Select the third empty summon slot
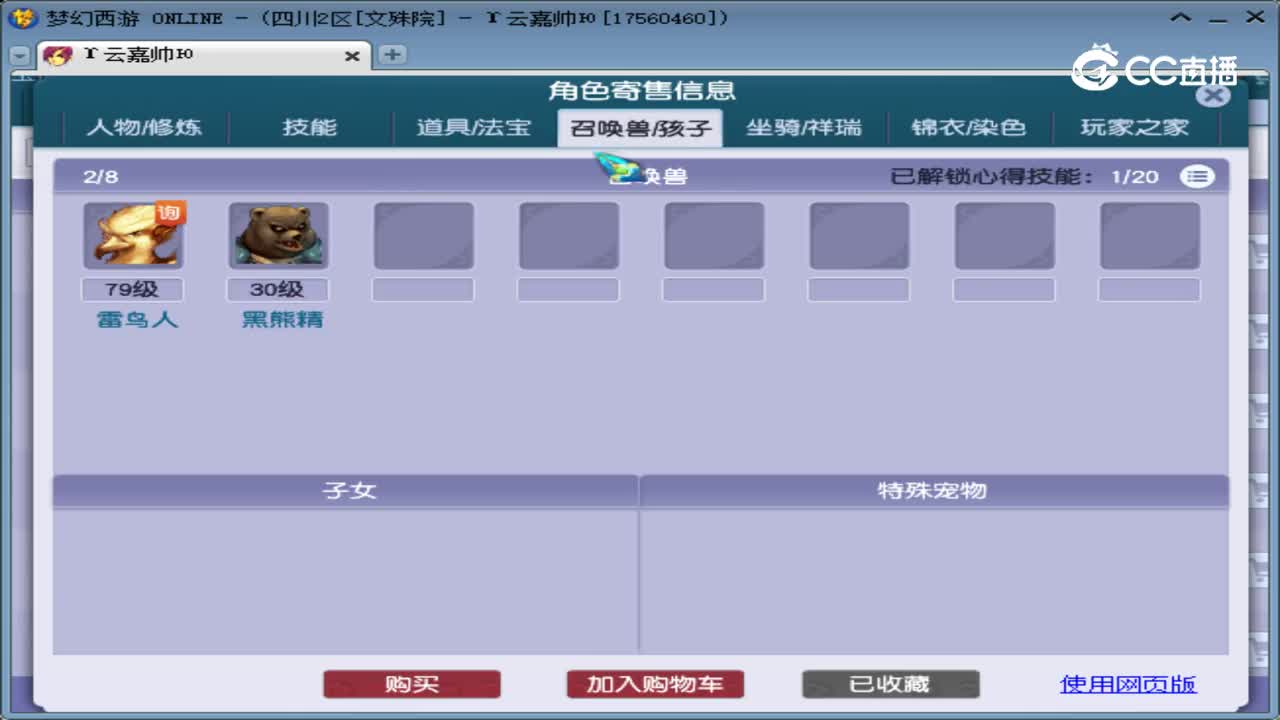The width and height of the screenshot is (1280, 720). pyautogui.click(x=714, y=236)
